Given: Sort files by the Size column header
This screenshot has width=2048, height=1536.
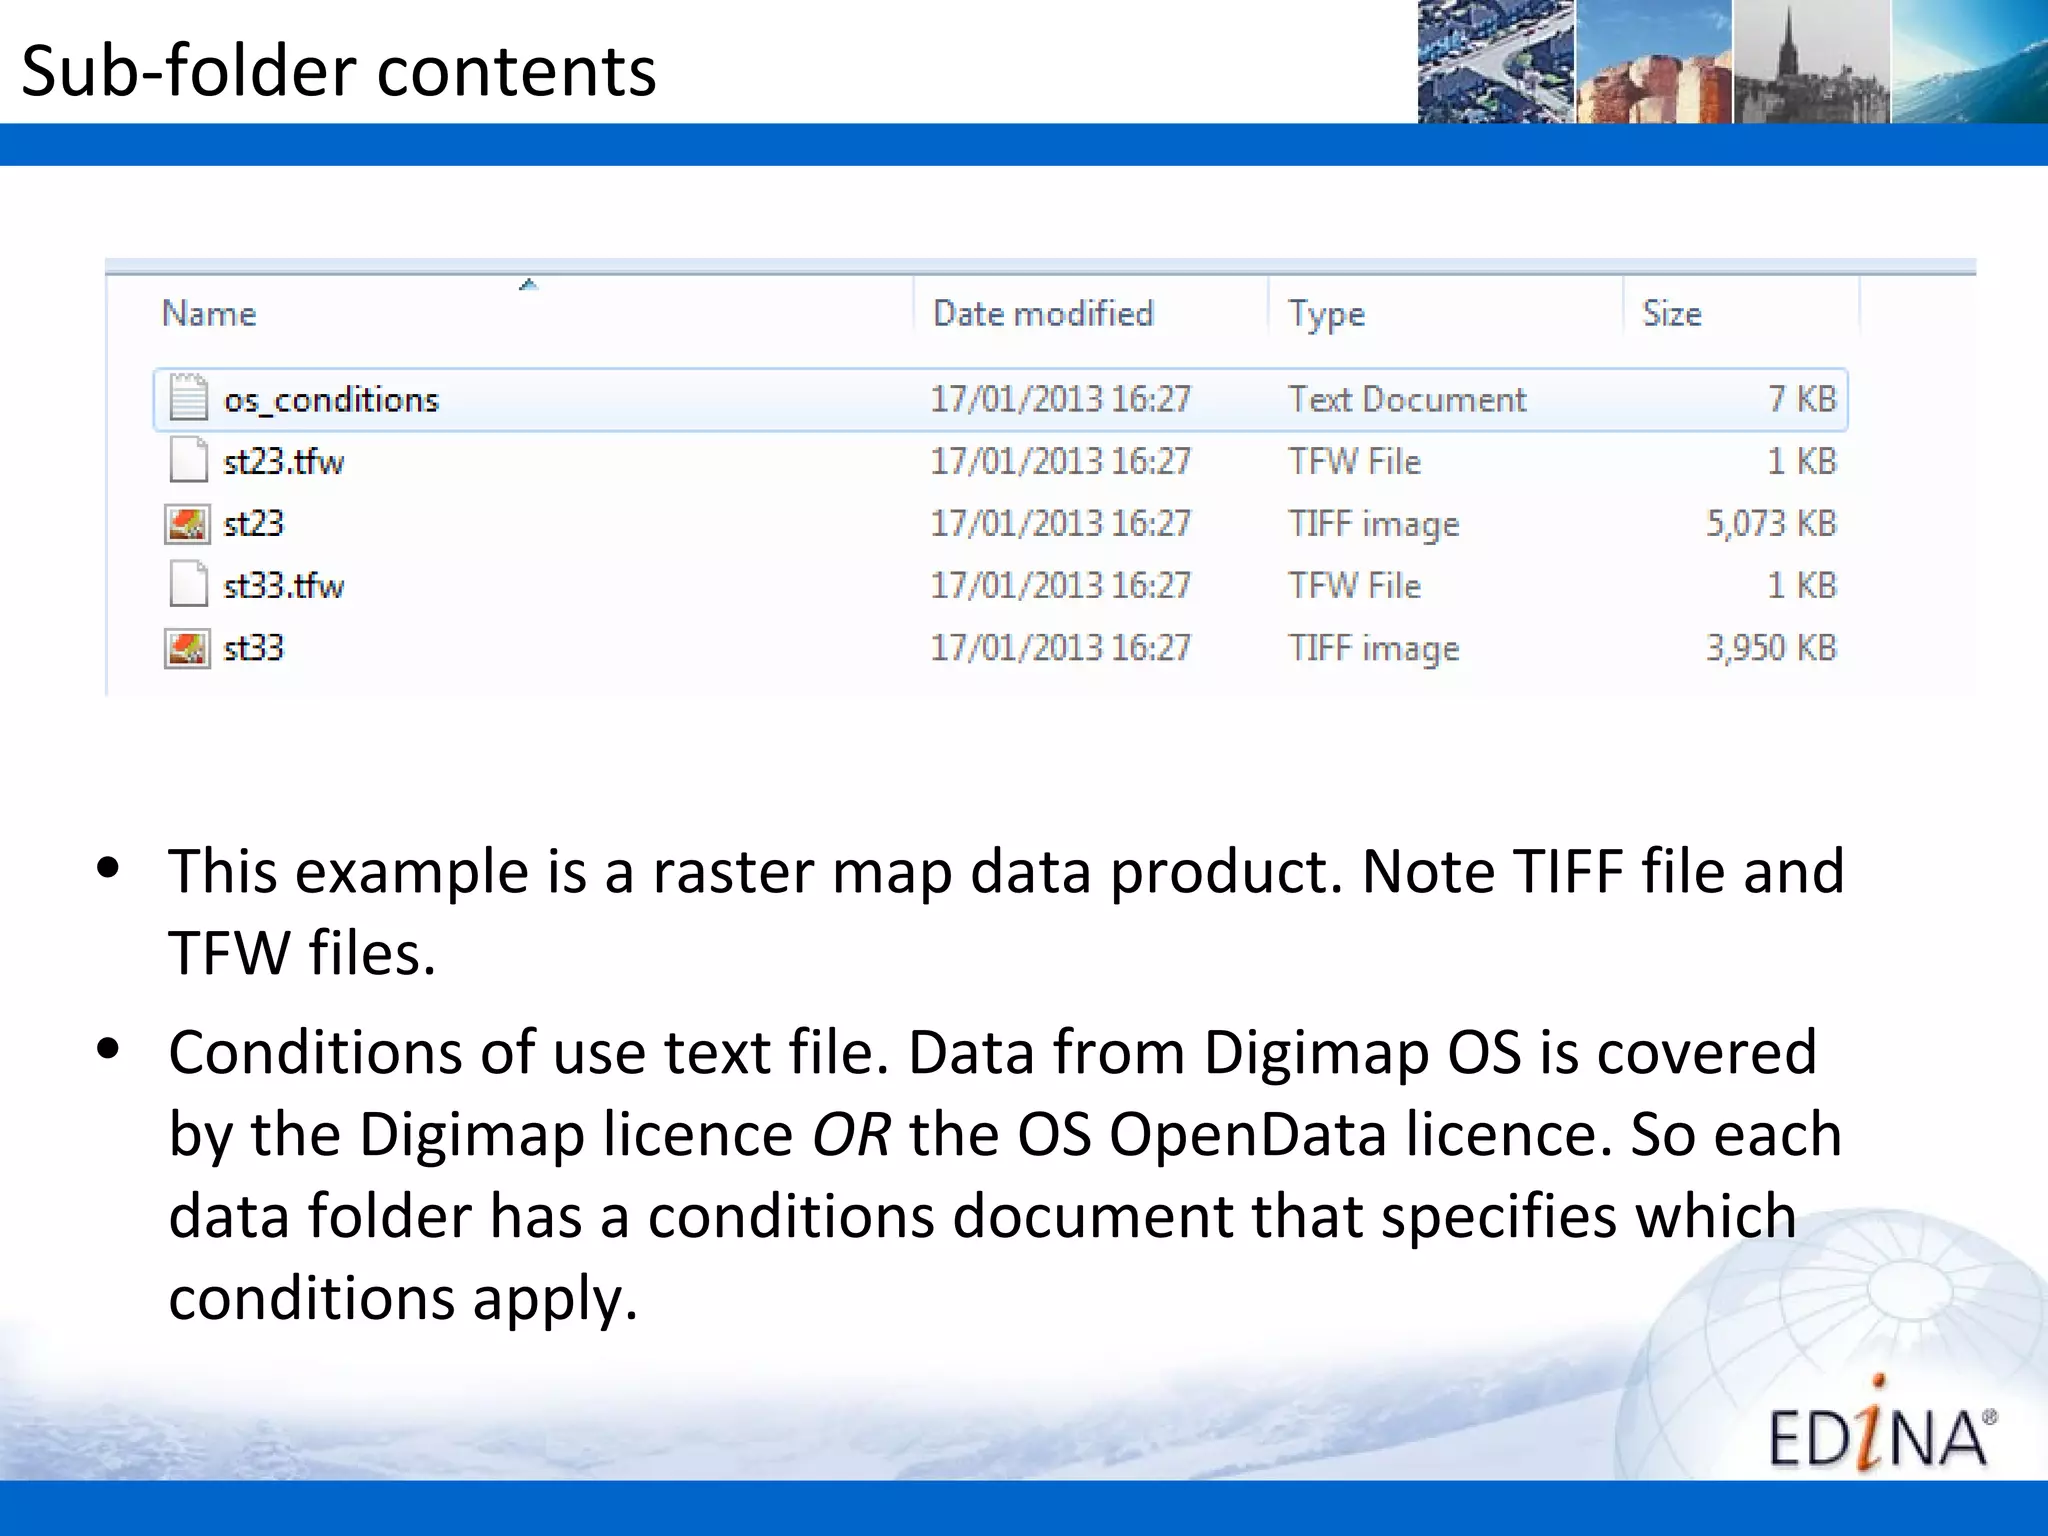Looking at the screenshot, I should (1671, 313).
